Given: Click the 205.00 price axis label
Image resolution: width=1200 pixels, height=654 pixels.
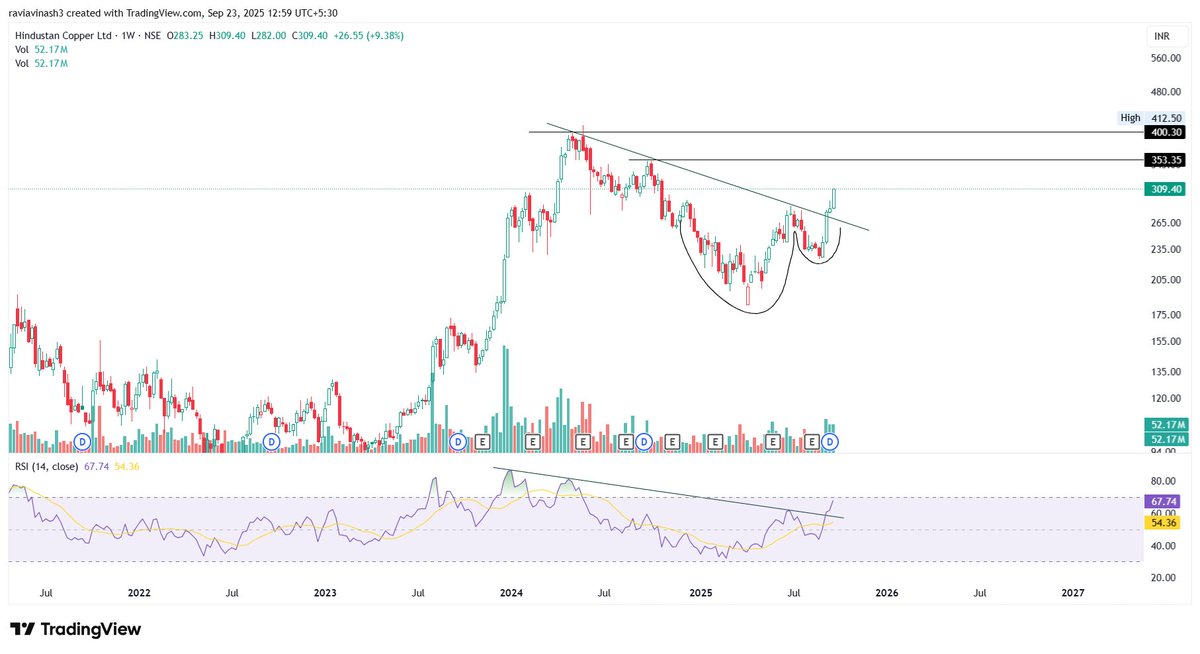Looking at the screenshot, I should tap(1166, 280).
